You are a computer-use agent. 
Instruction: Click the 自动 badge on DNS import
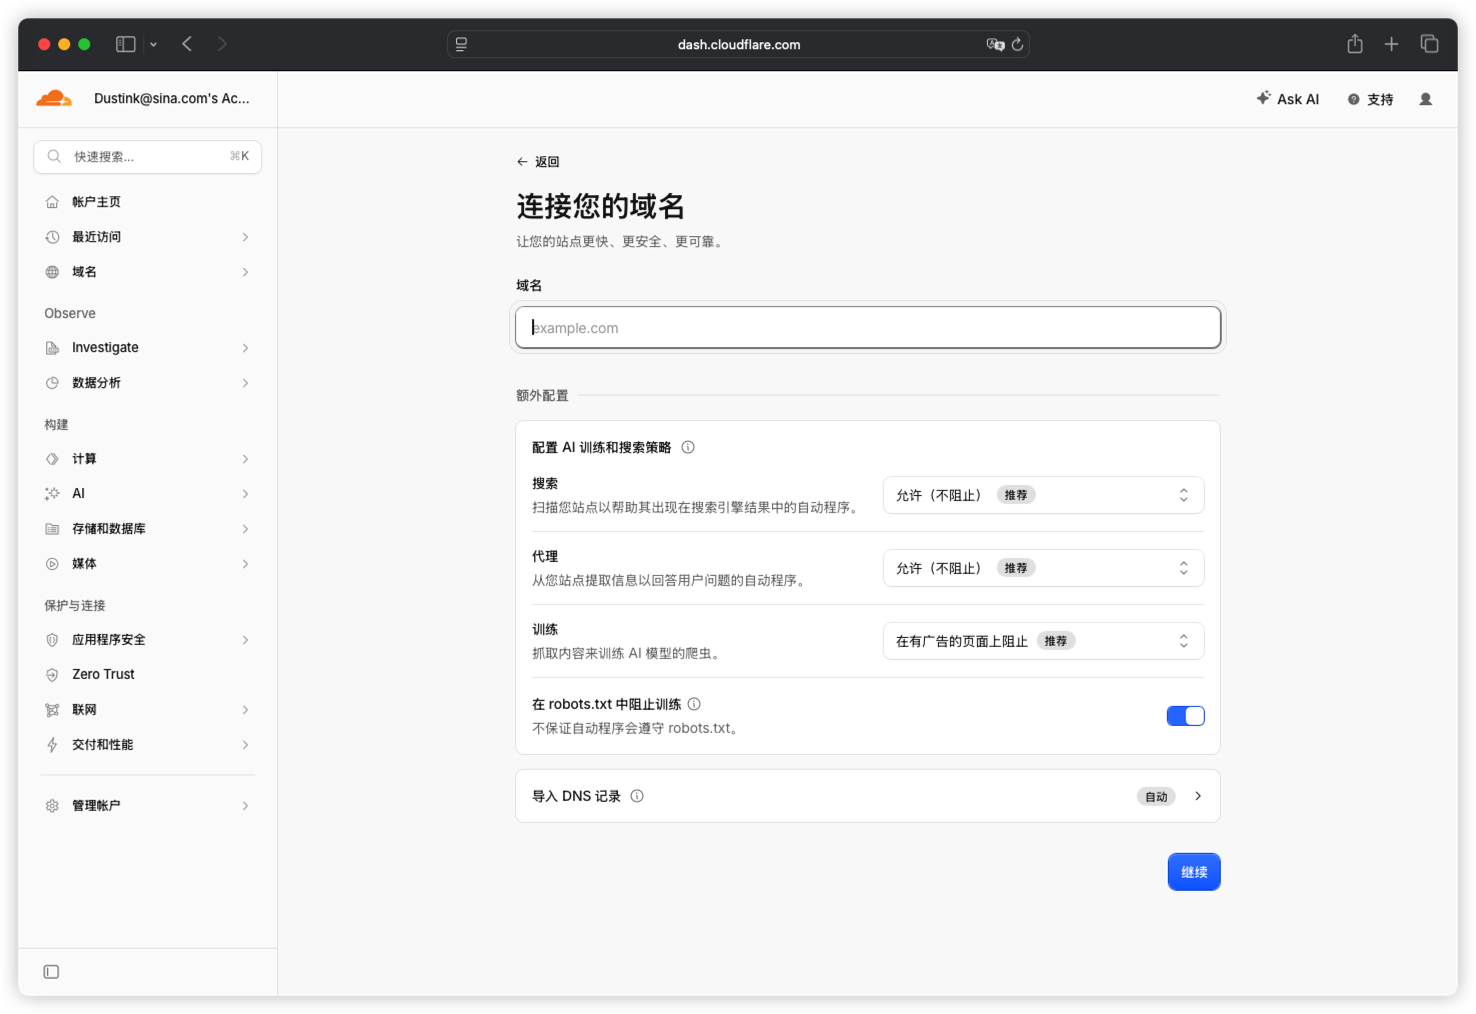(1156, 797)
